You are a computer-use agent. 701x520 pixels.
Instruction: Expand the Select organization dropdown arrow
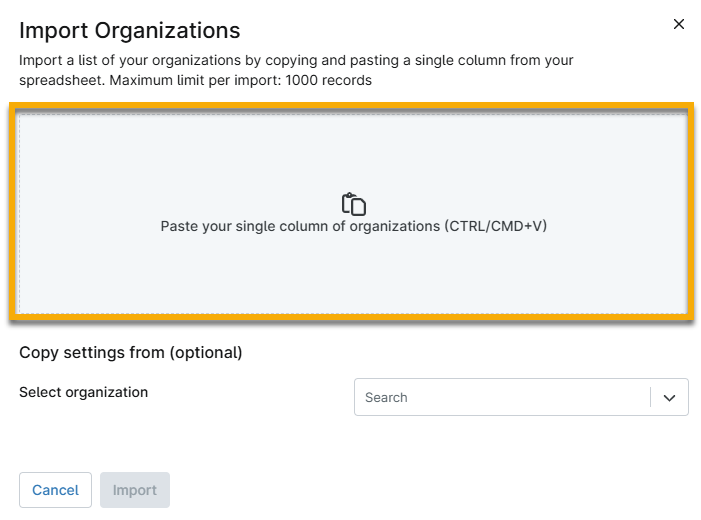[x=670, y=398]
